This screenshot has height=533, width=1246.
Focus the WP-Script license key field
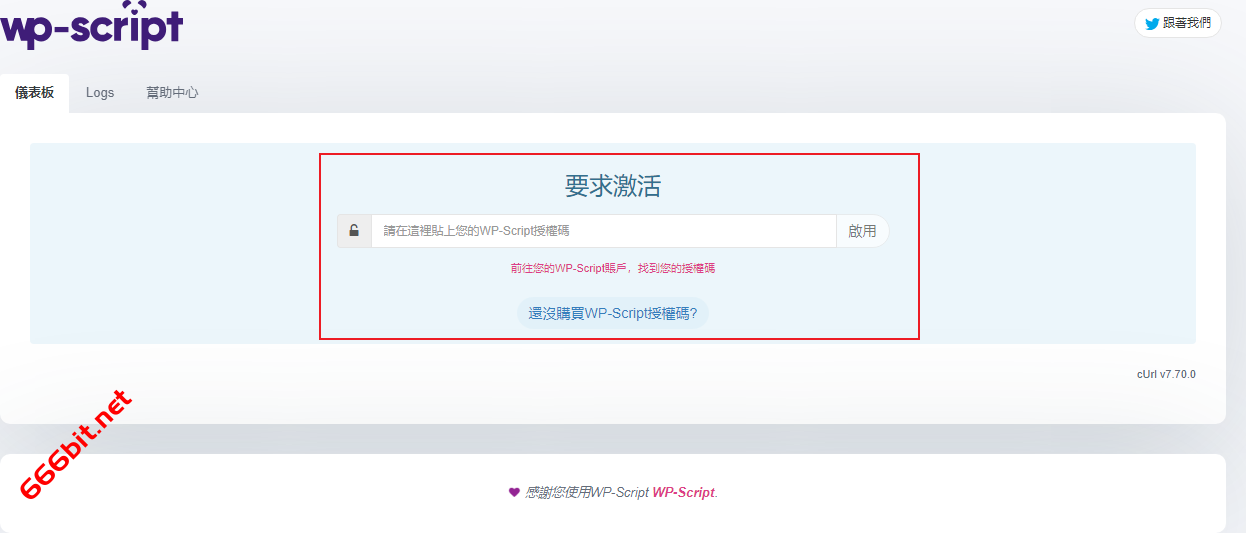coord(604,231)
